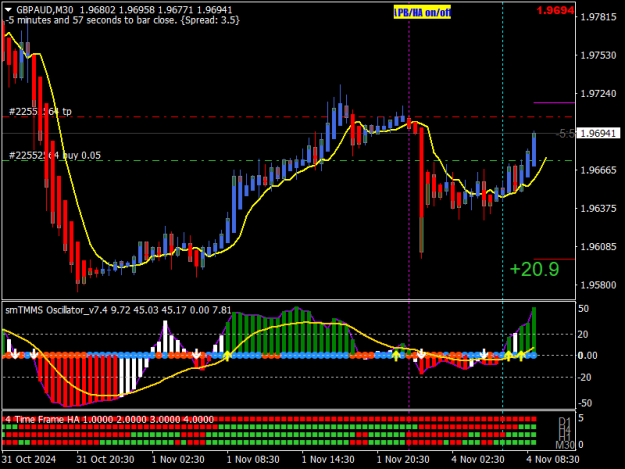The width and height of the screenshot is (625, 469).
Task: Click the oscillator scale value -50
Action: tap(585, 403)
